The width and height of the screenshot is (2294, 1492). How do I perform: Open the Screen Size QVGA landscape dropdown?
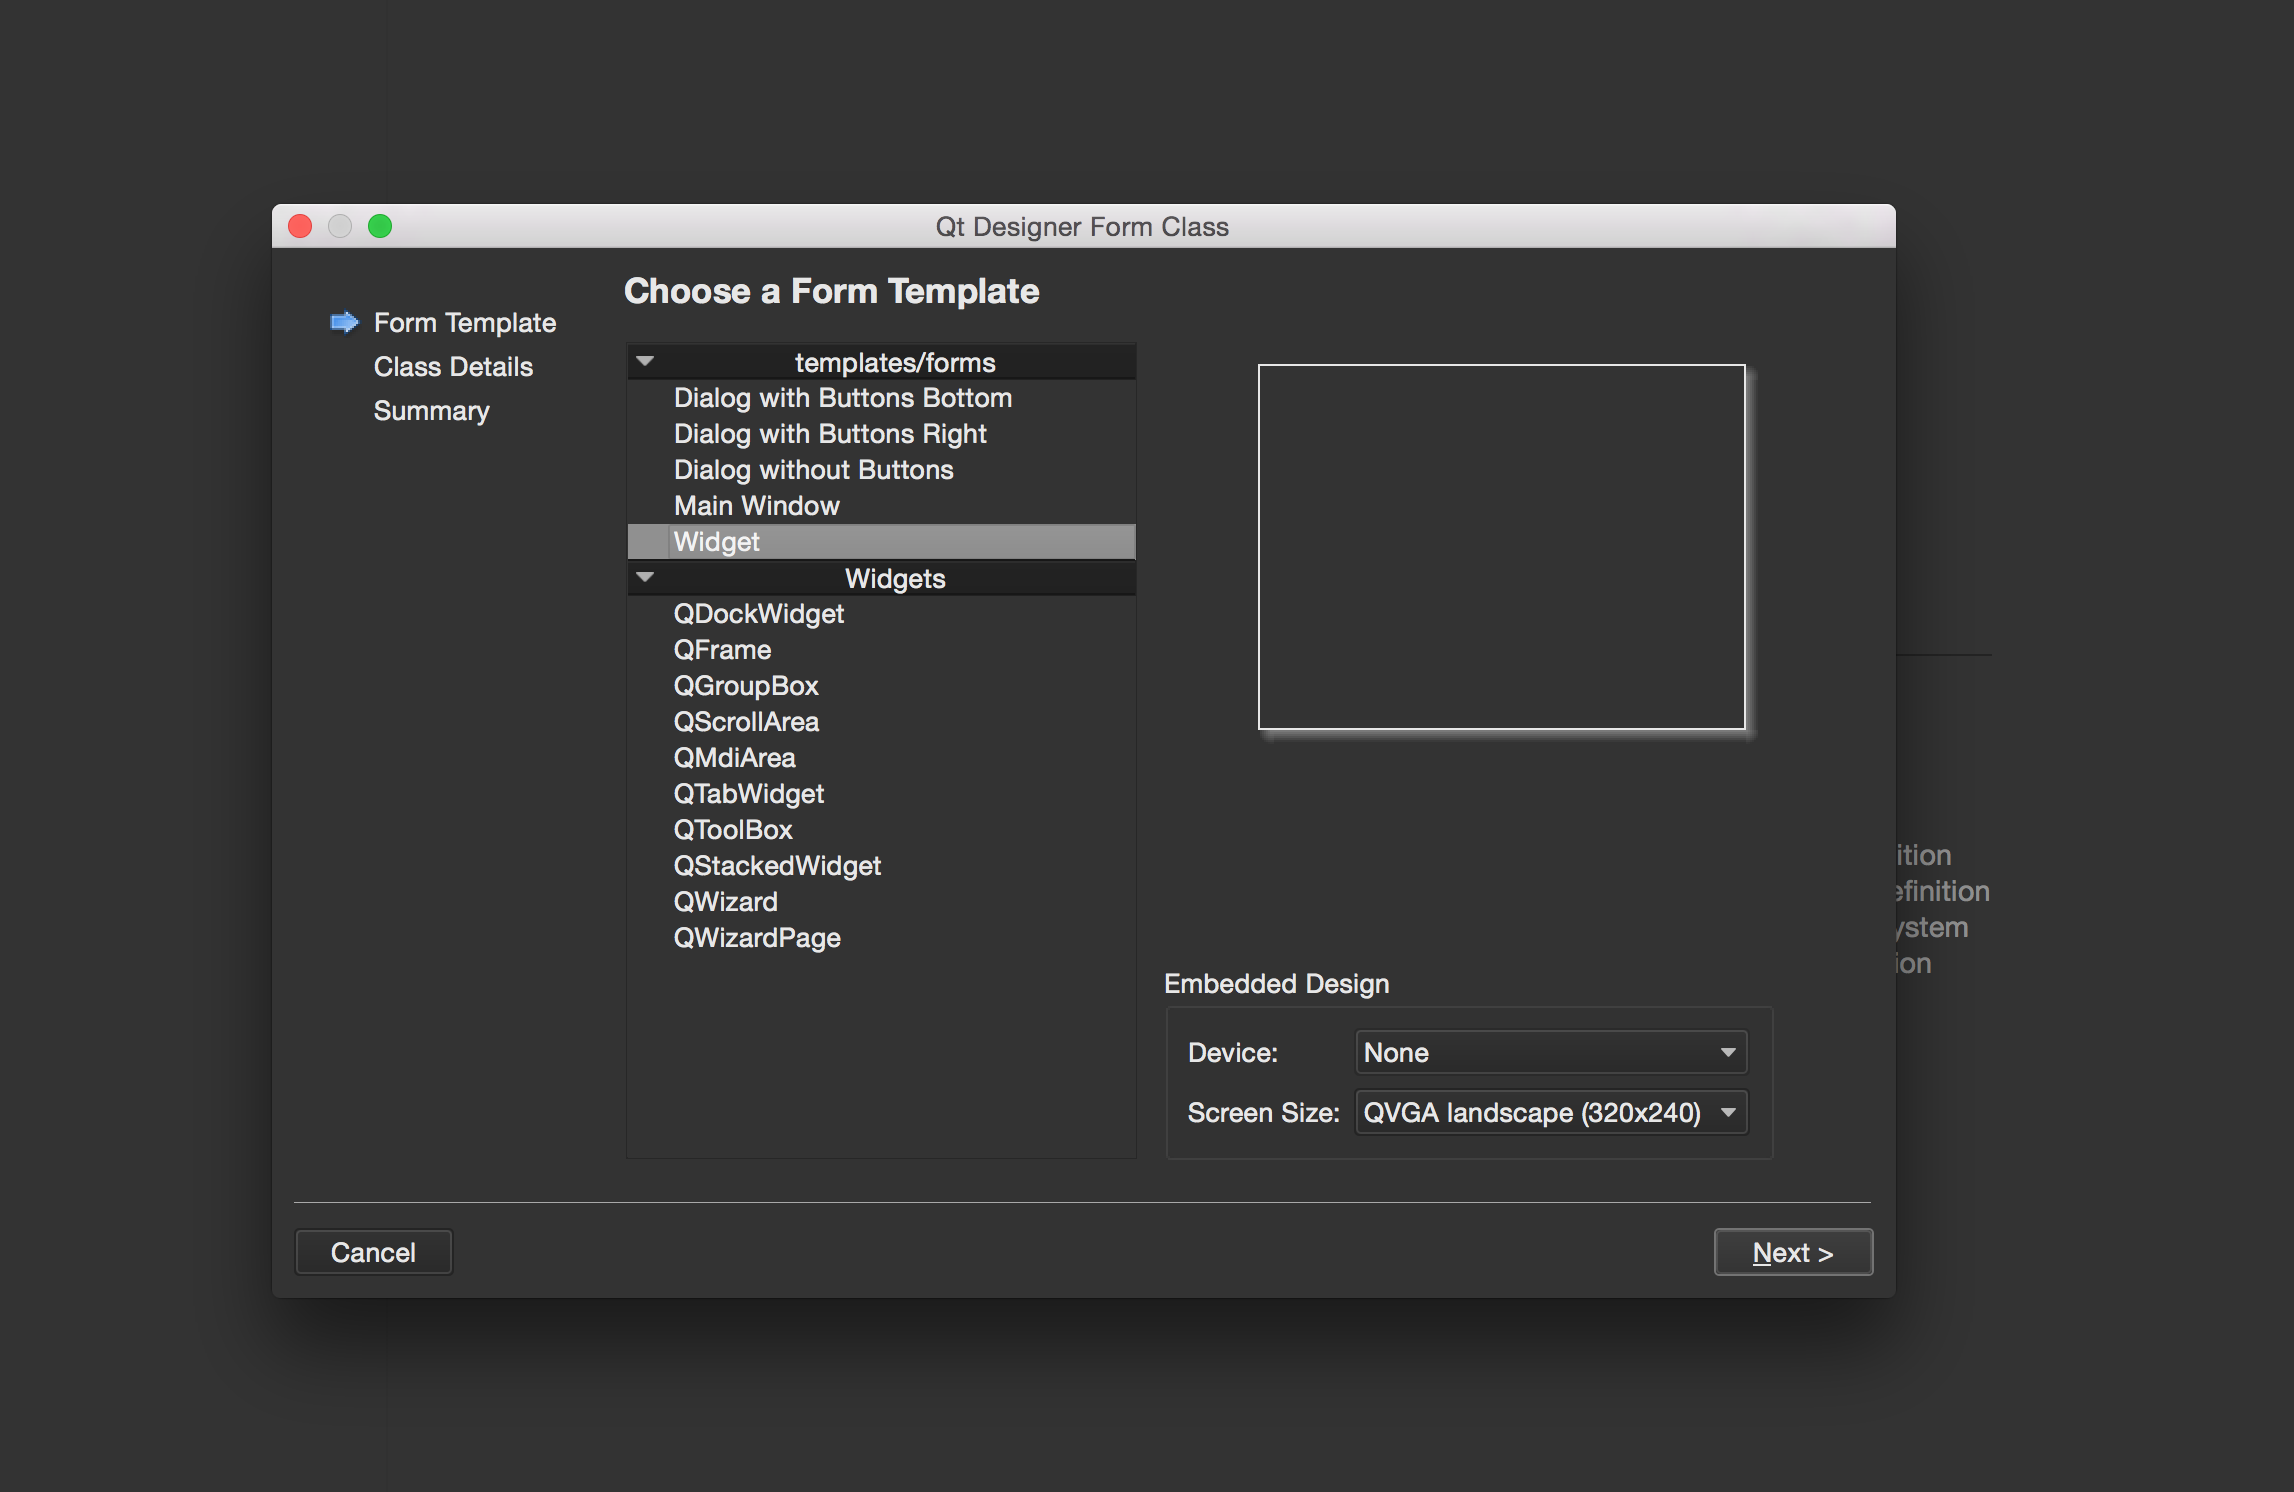click(x=1549, y=1112)
